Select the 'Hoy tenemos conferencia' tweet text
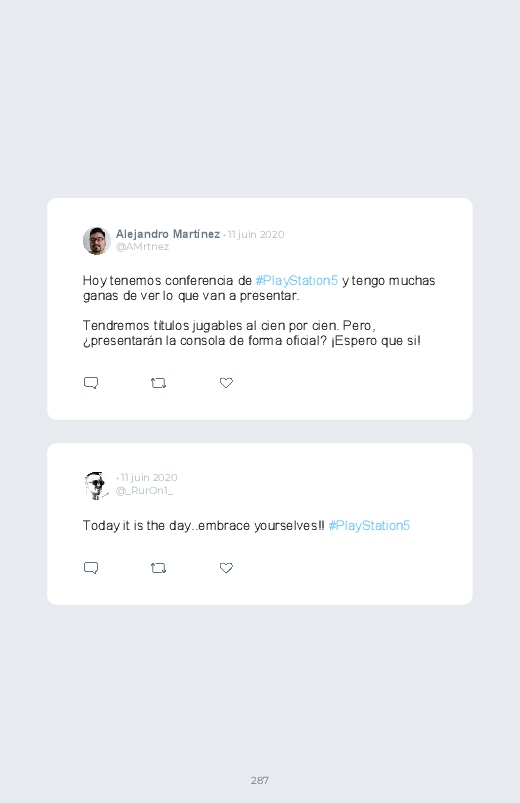Image resolution: width=520 pixels, height=803 pixels. point(259,288)
